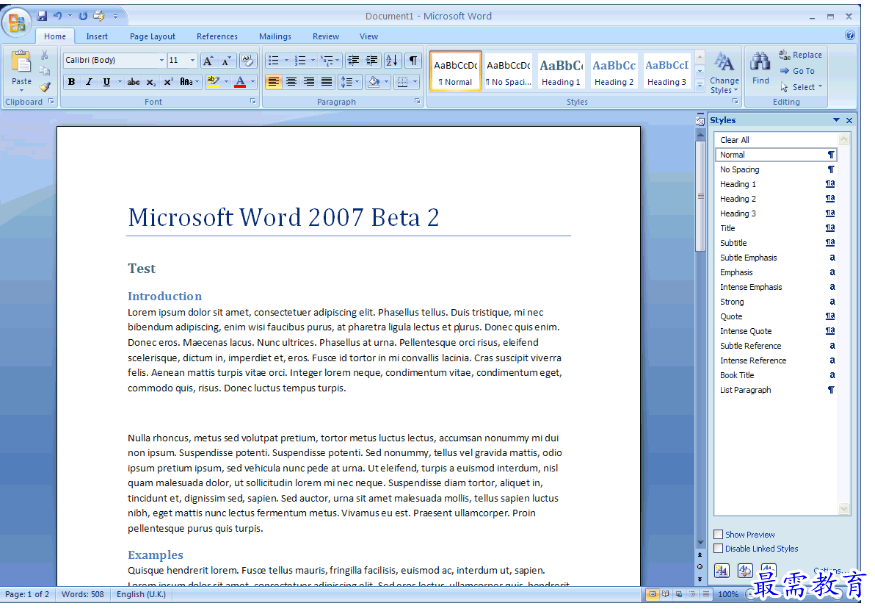The width and height of the screenshot is (875, 616).
Task: Apply text highlight color
Action: (213, 82)
